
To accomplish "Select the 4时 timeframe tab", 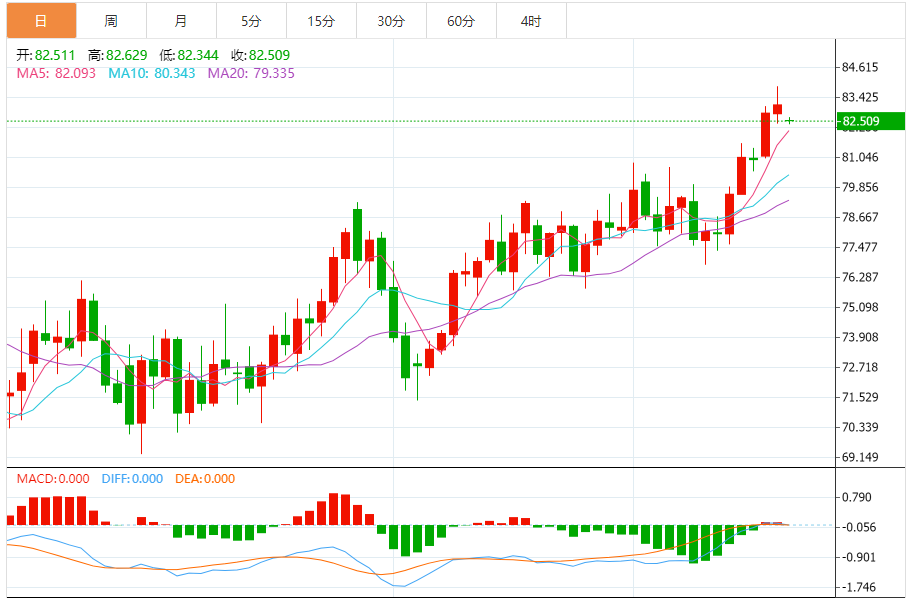I will coord(531,21).
